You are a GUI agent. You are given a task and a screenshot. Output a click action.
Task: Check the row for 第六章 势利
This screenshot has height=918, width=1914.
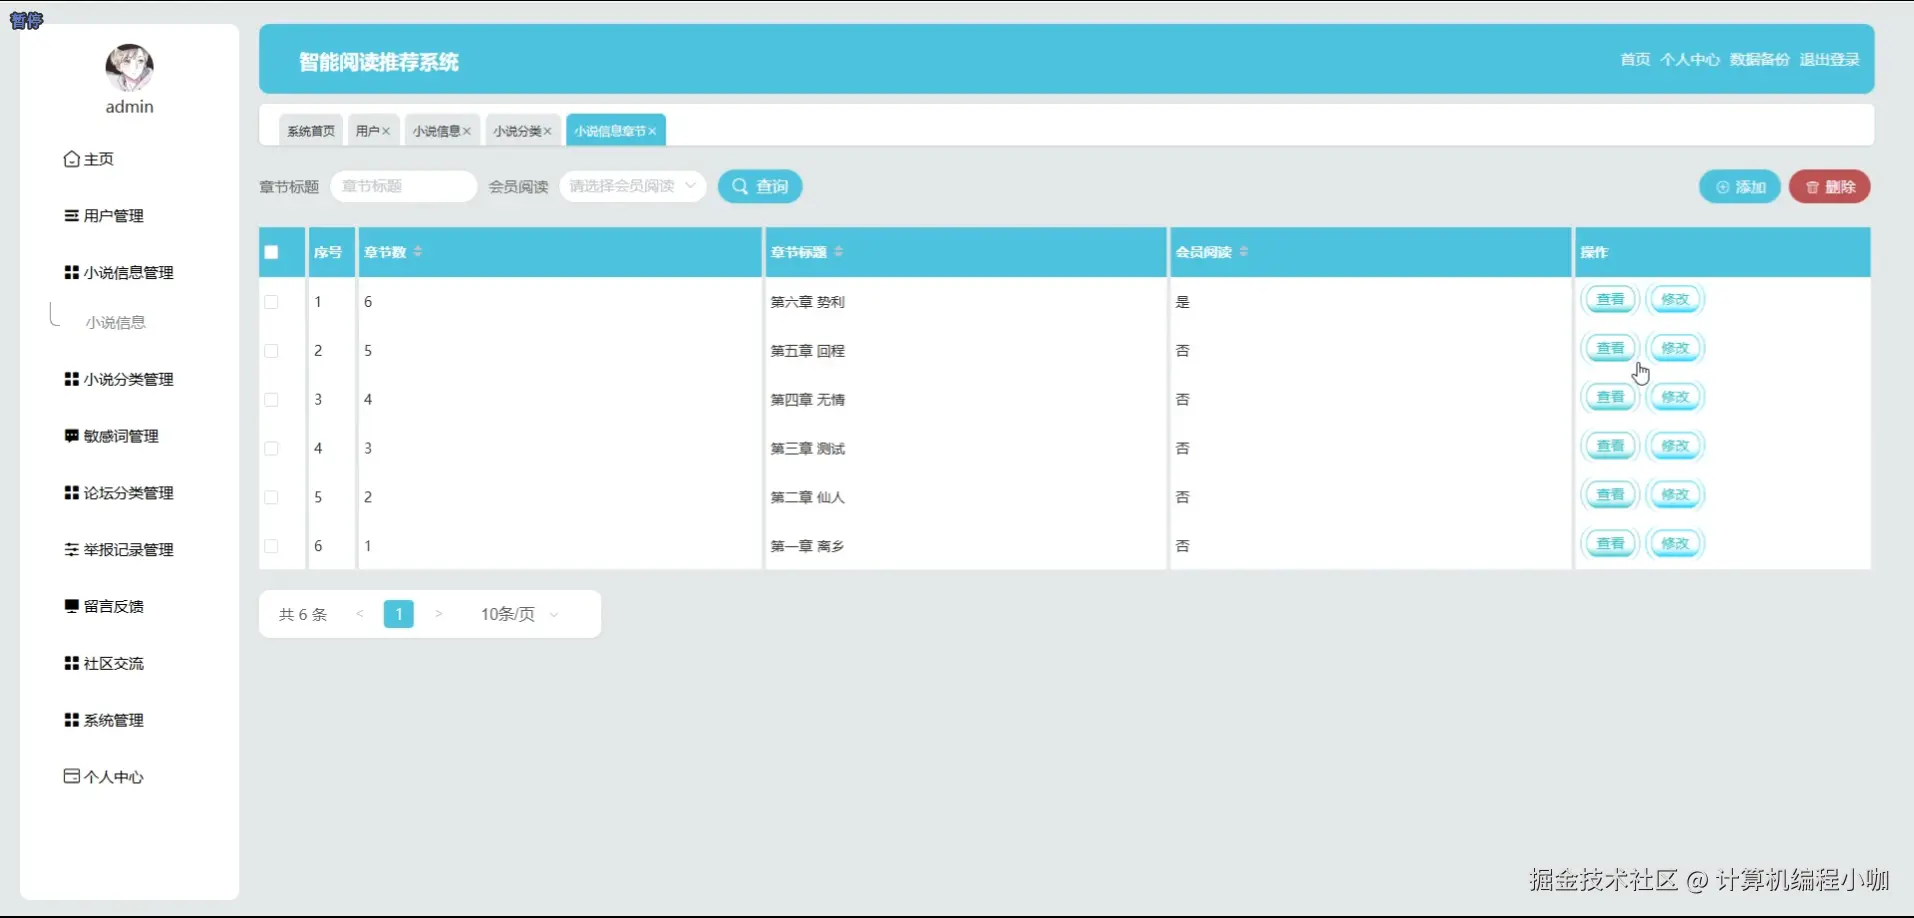[271, 302]
